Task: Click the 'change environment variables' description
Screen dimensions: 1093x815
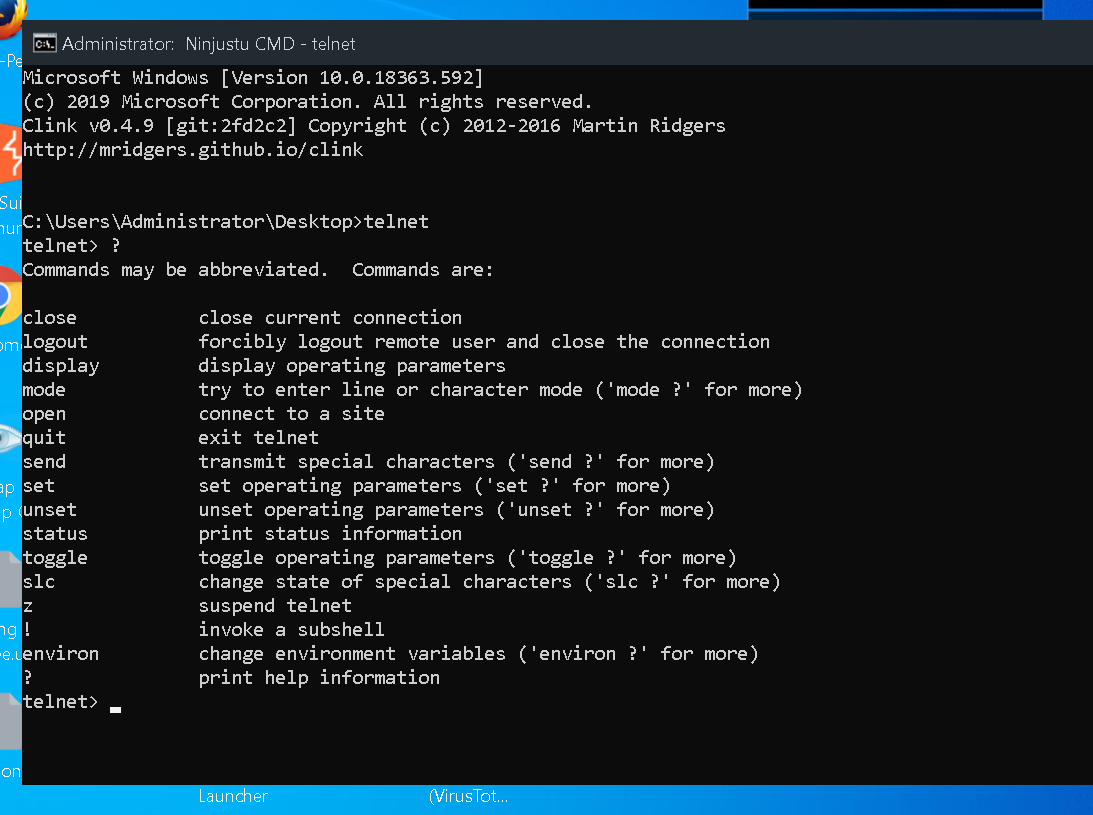Action: [x=478, y=653]
